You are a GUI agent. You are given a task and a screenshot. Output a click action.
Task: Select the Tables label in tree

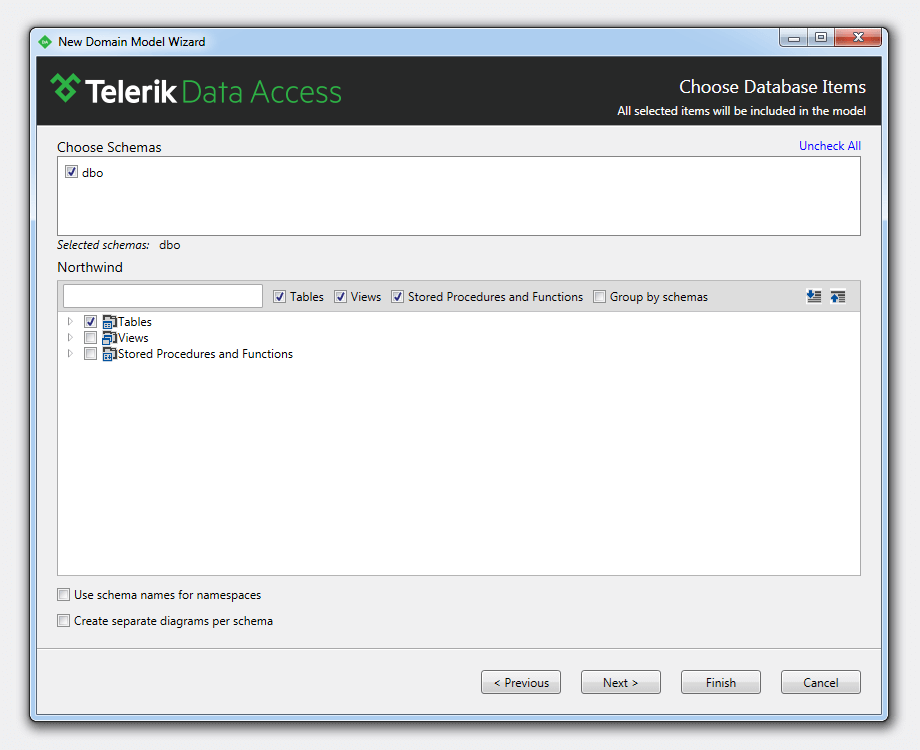[135, 322]
